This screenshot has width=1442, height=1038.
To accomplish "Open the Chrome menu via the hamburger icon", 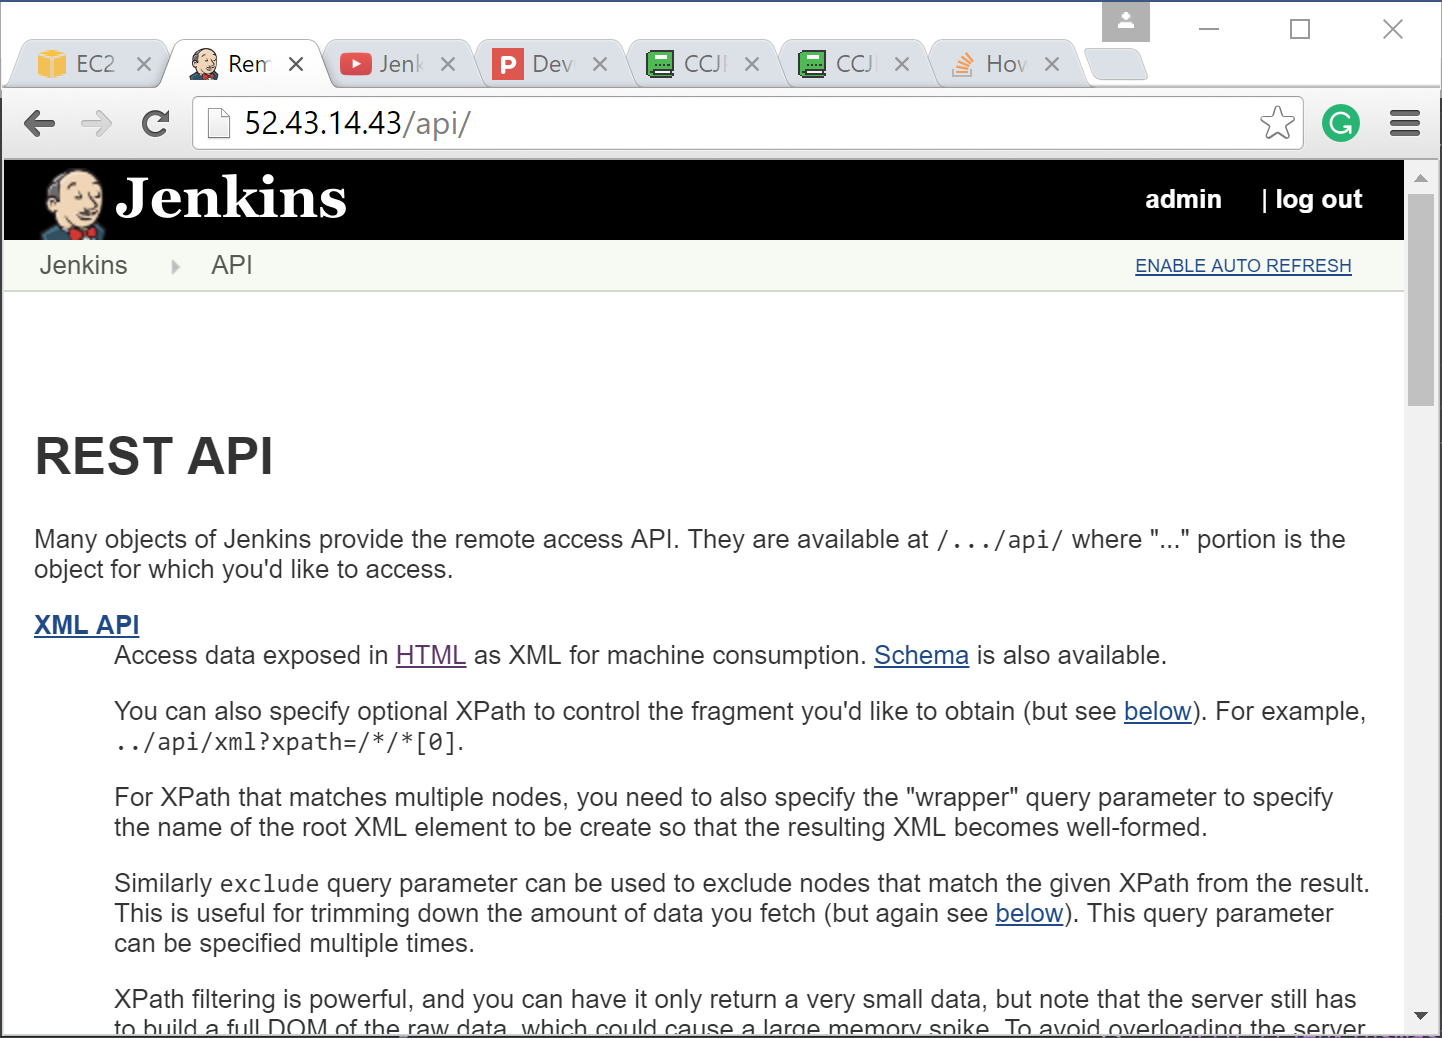I will coord(1404,123).
